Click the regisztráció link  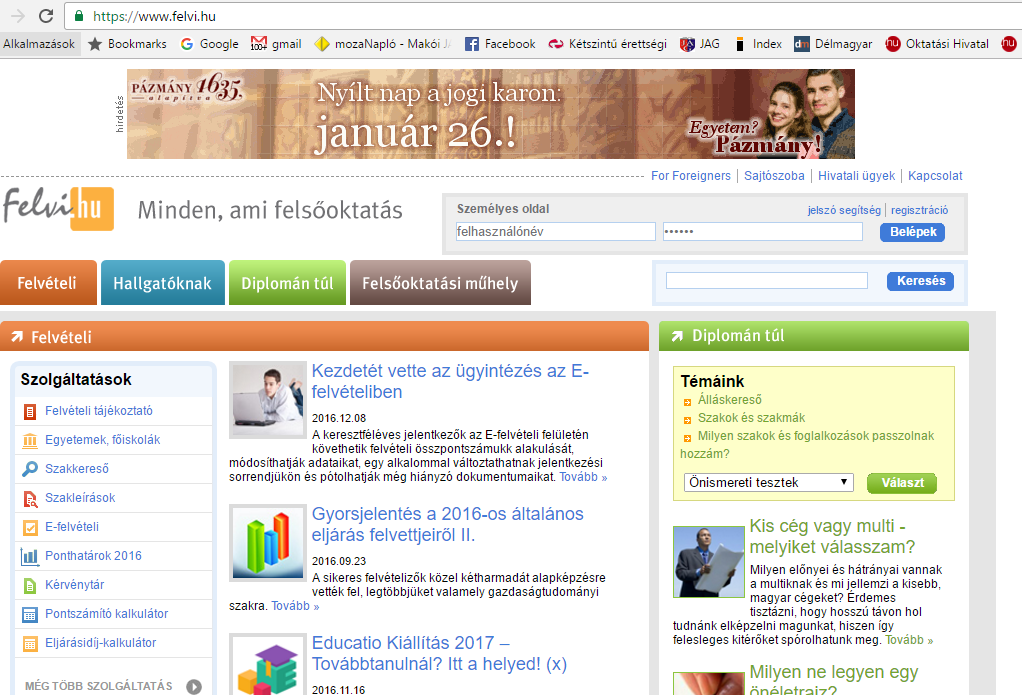pyautogui.click(x=920, y=210)
